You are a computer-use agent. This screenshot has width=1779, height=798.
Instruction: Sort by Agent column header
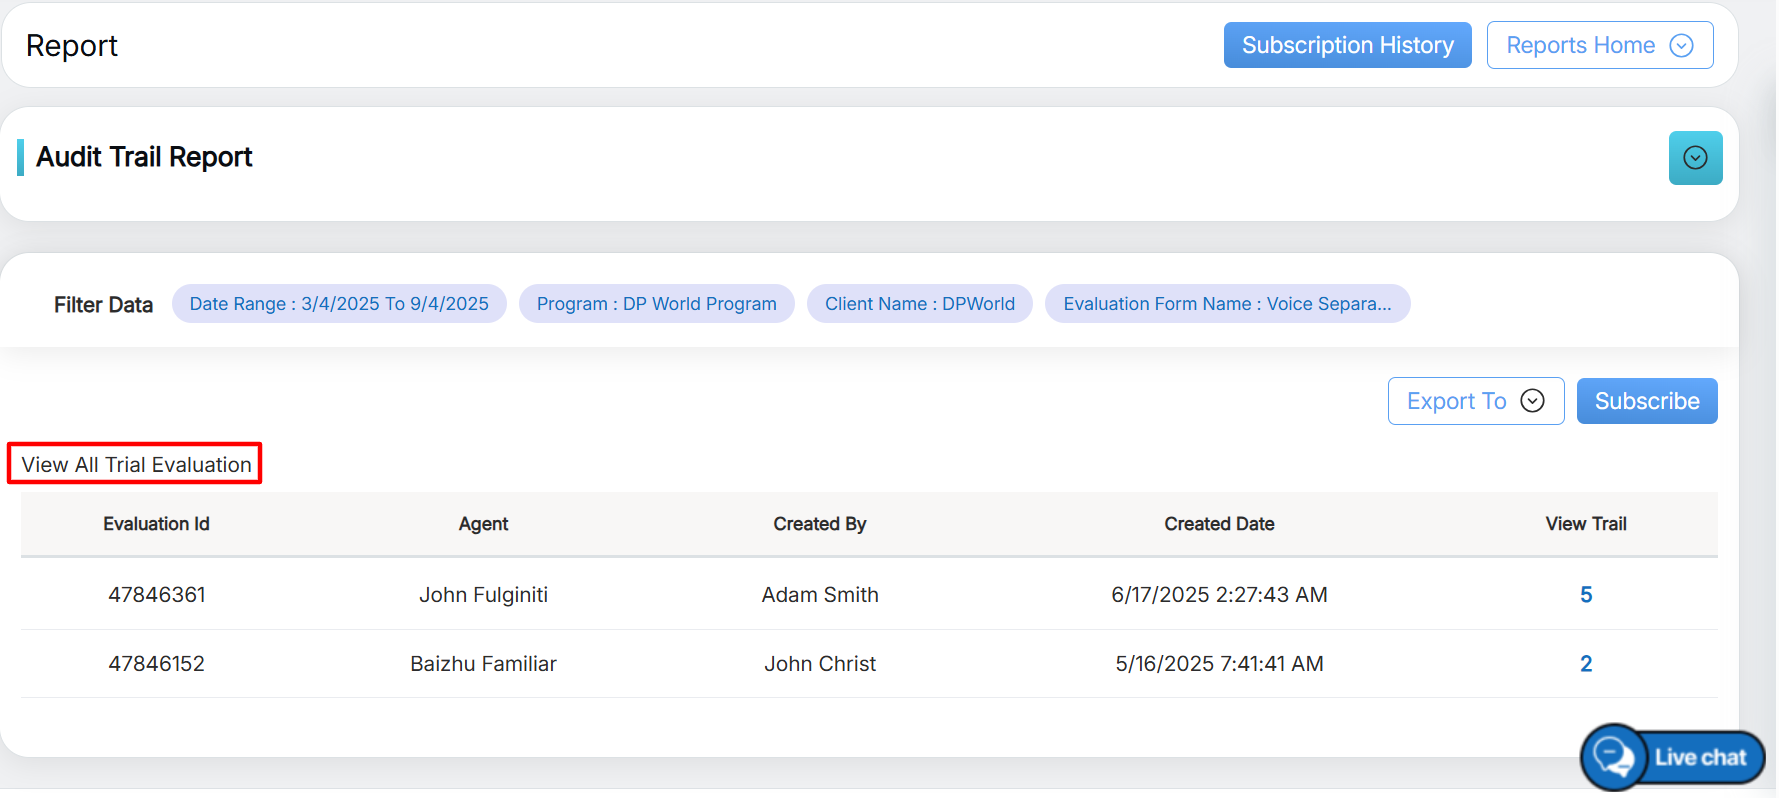tap(483, 524)
